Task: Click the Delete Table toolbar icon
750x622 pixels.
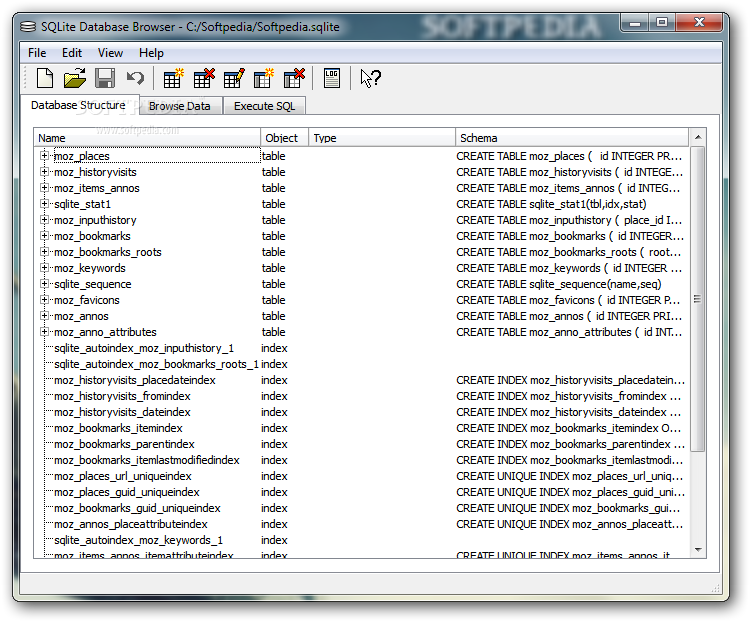Action: pyautogui.click(x=204, y=78)
